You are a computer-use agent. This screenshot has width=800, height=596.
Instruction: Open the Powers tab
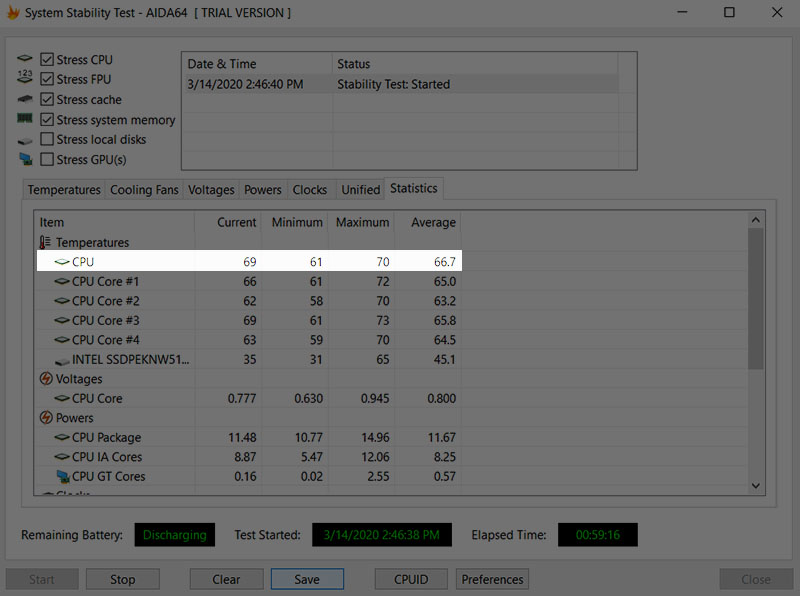(x=263, y=190)
